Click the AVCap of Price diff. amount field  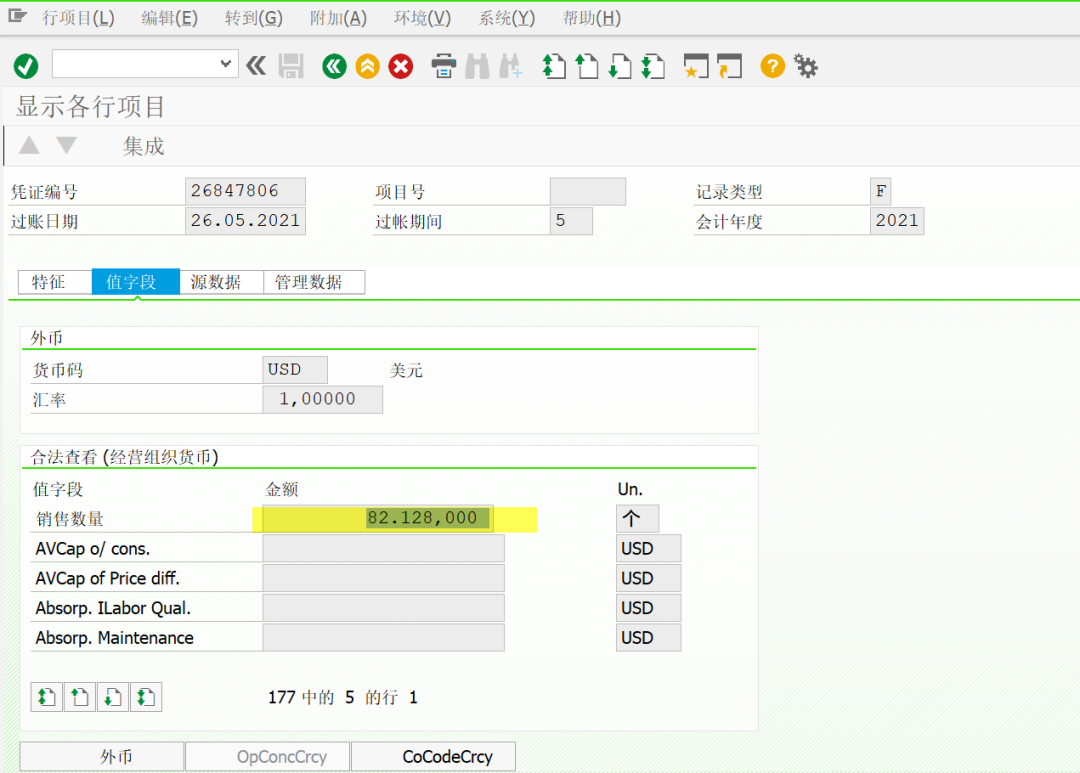click(x=383, y=578)
